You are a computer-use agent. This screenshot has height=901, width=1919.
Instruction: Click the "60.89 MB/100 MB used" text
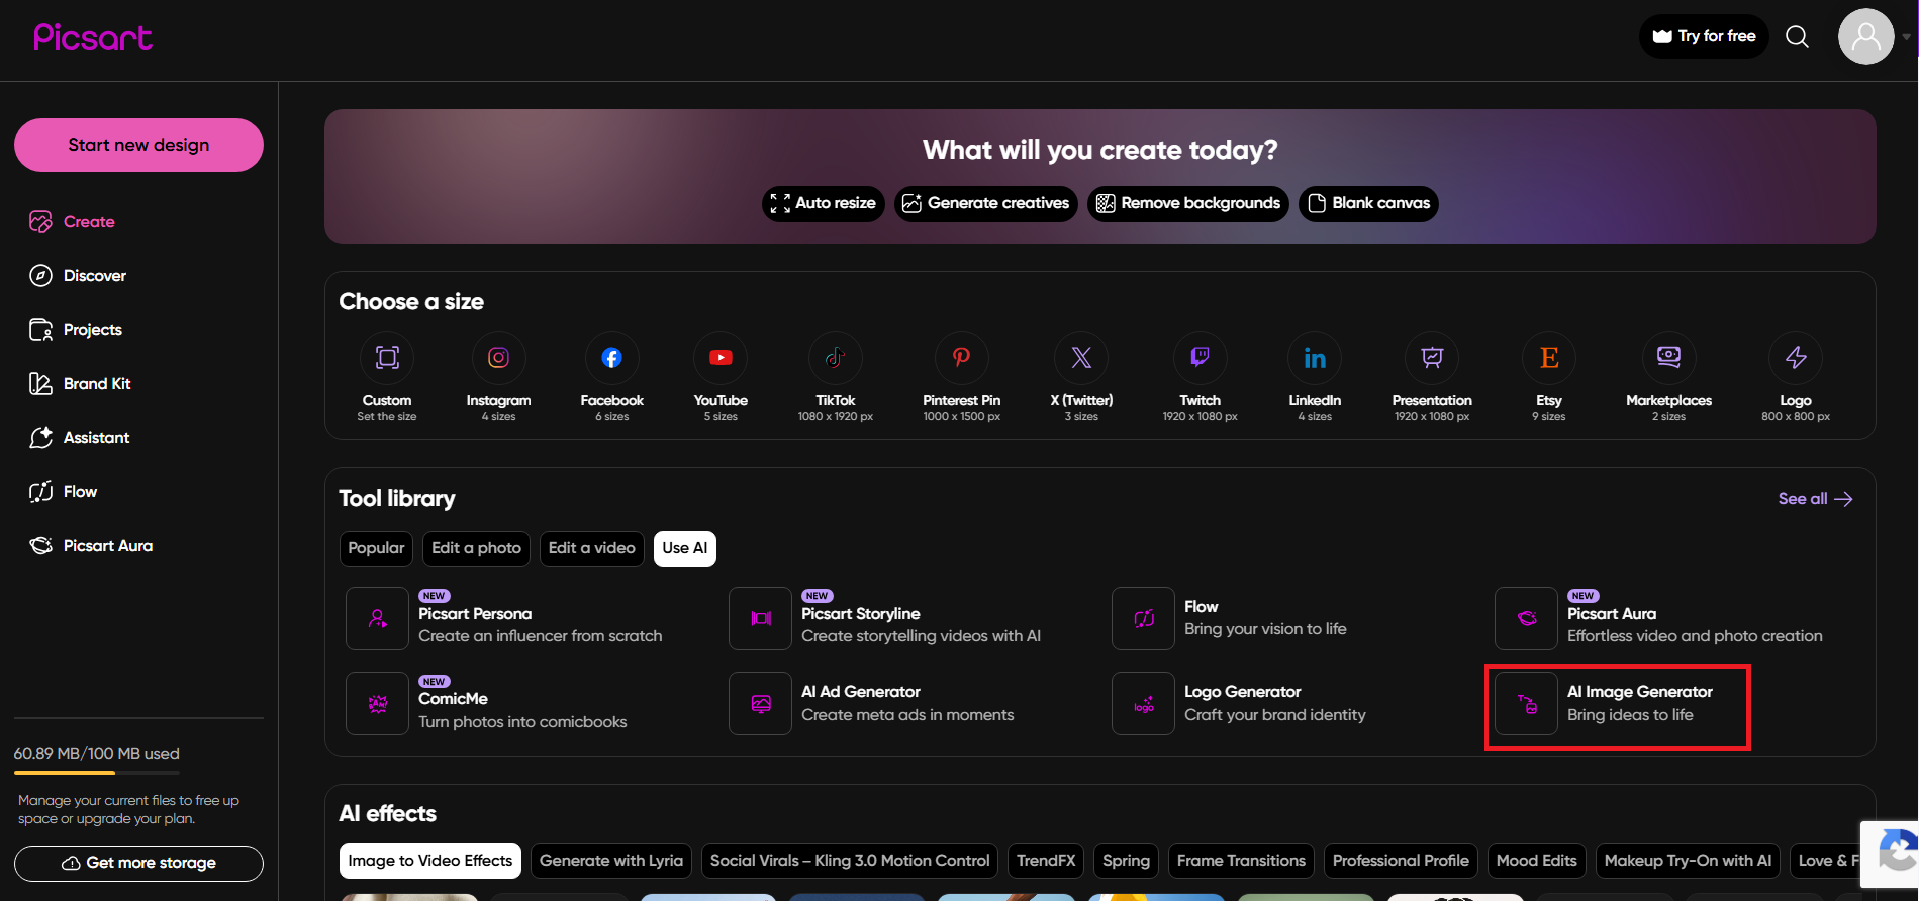point(97,754)
